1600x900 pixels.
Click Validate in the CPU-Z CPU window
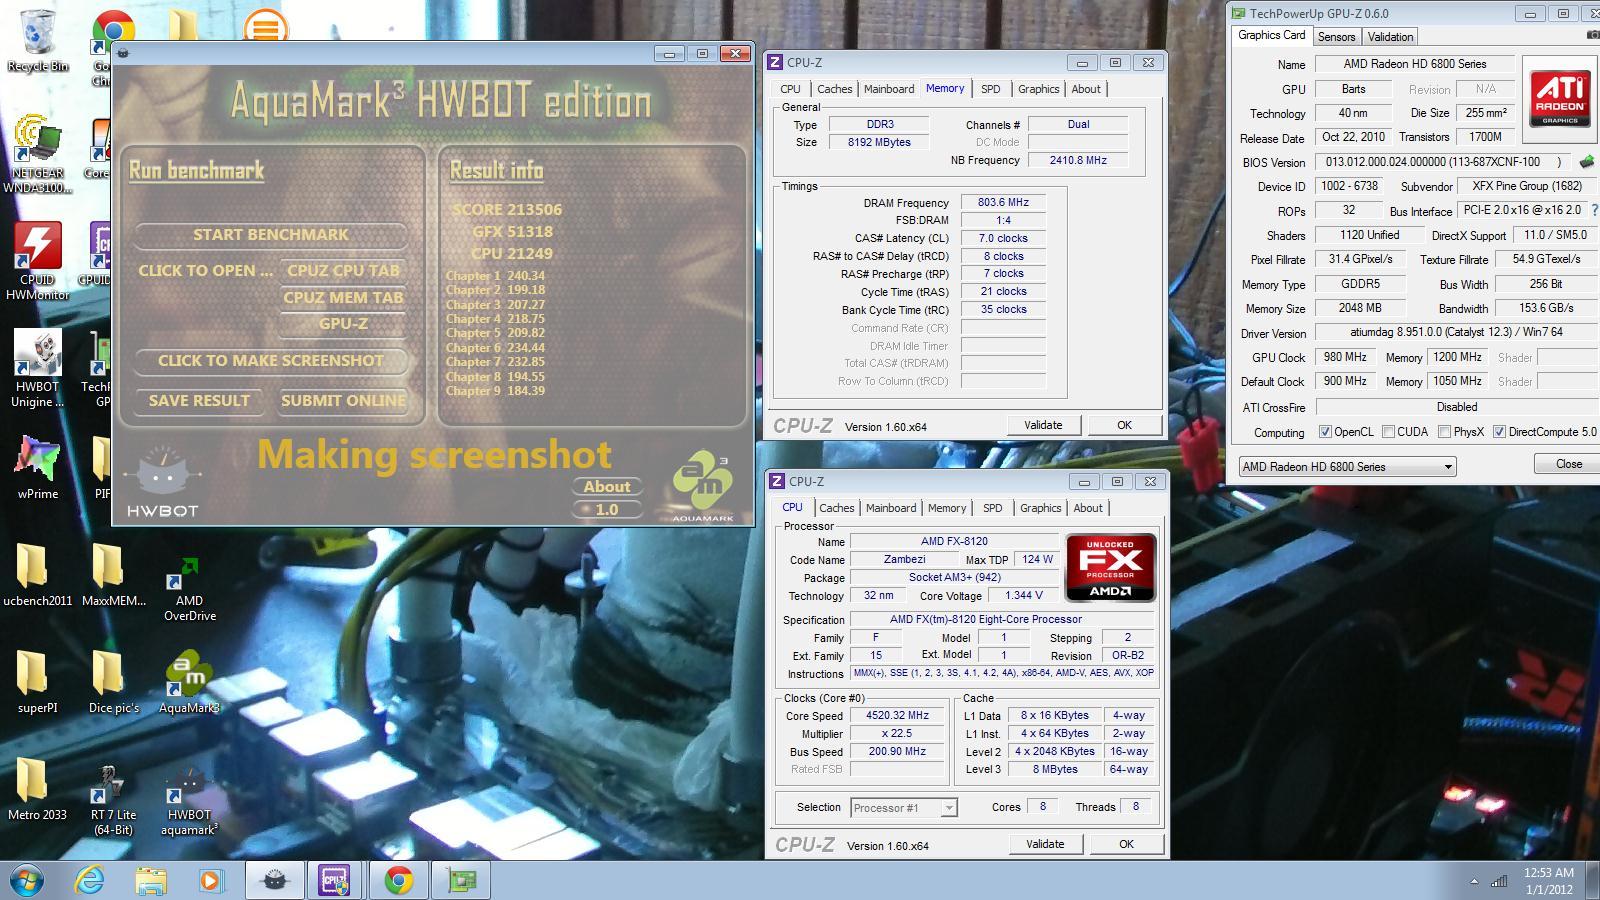tap(1045, 844)
